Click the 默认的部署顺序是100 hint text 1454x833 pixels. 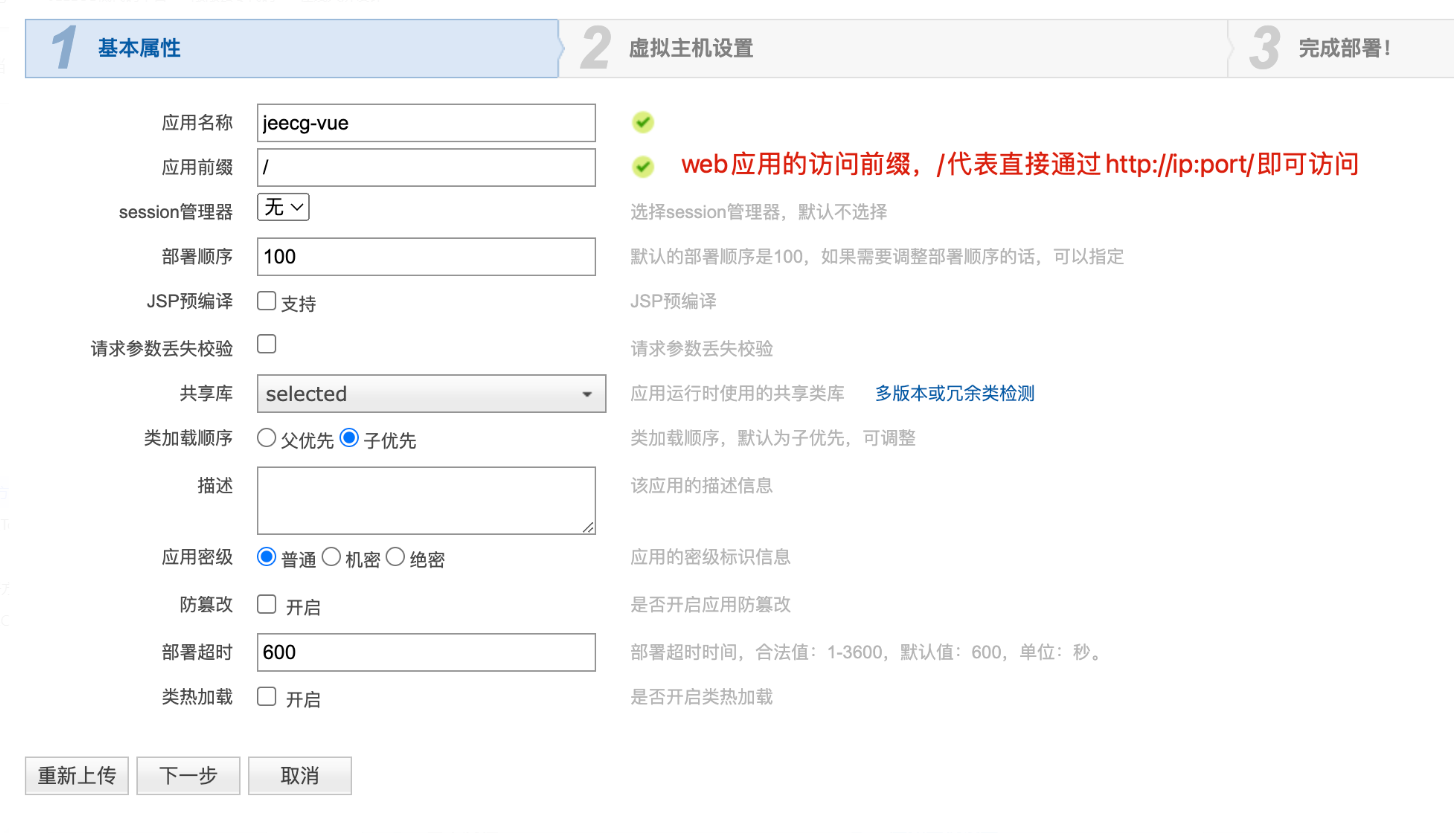coord(877,256)
